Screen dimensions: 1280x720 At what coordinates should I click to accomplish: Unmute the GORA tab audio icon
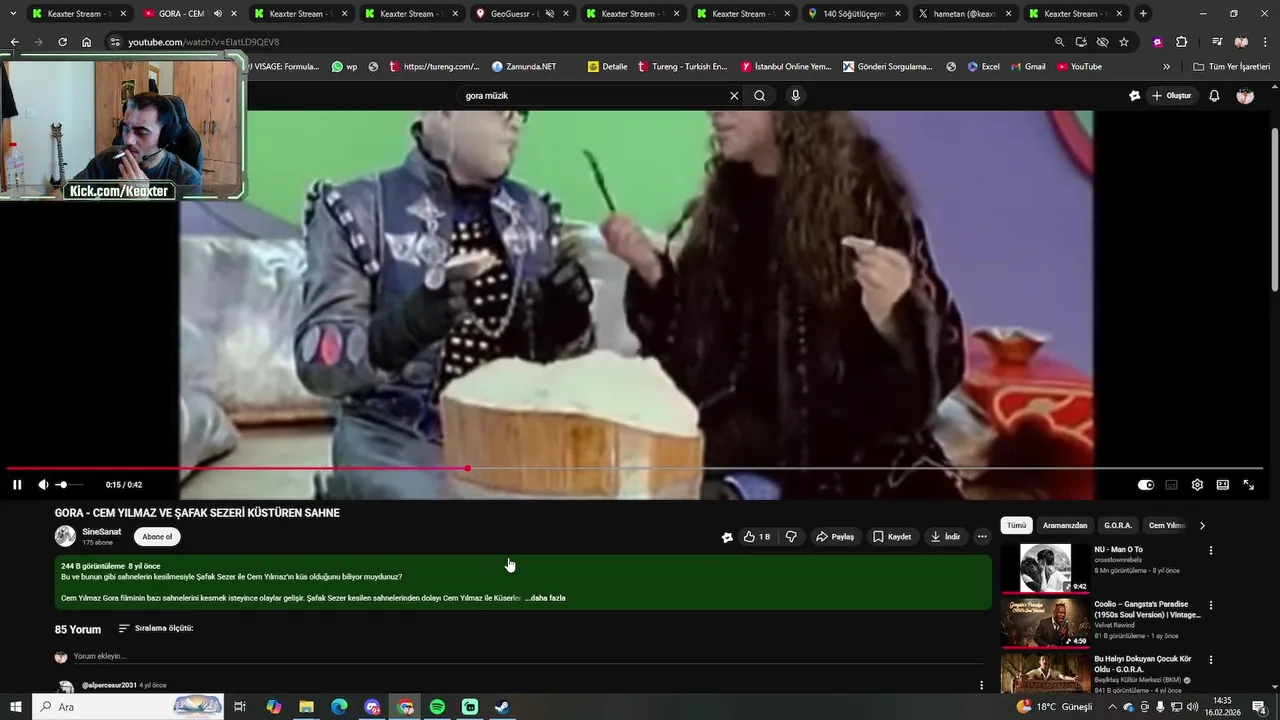(x=218, y=14)
